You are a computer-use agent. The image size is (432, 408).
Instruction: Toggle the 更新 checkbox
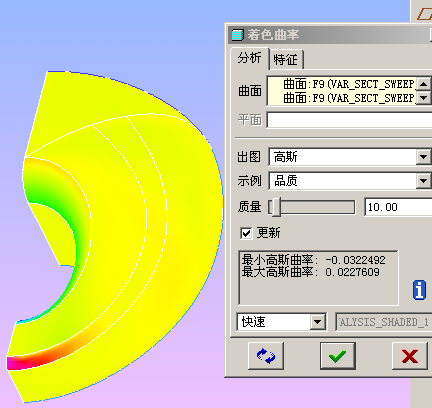[246, 233]
